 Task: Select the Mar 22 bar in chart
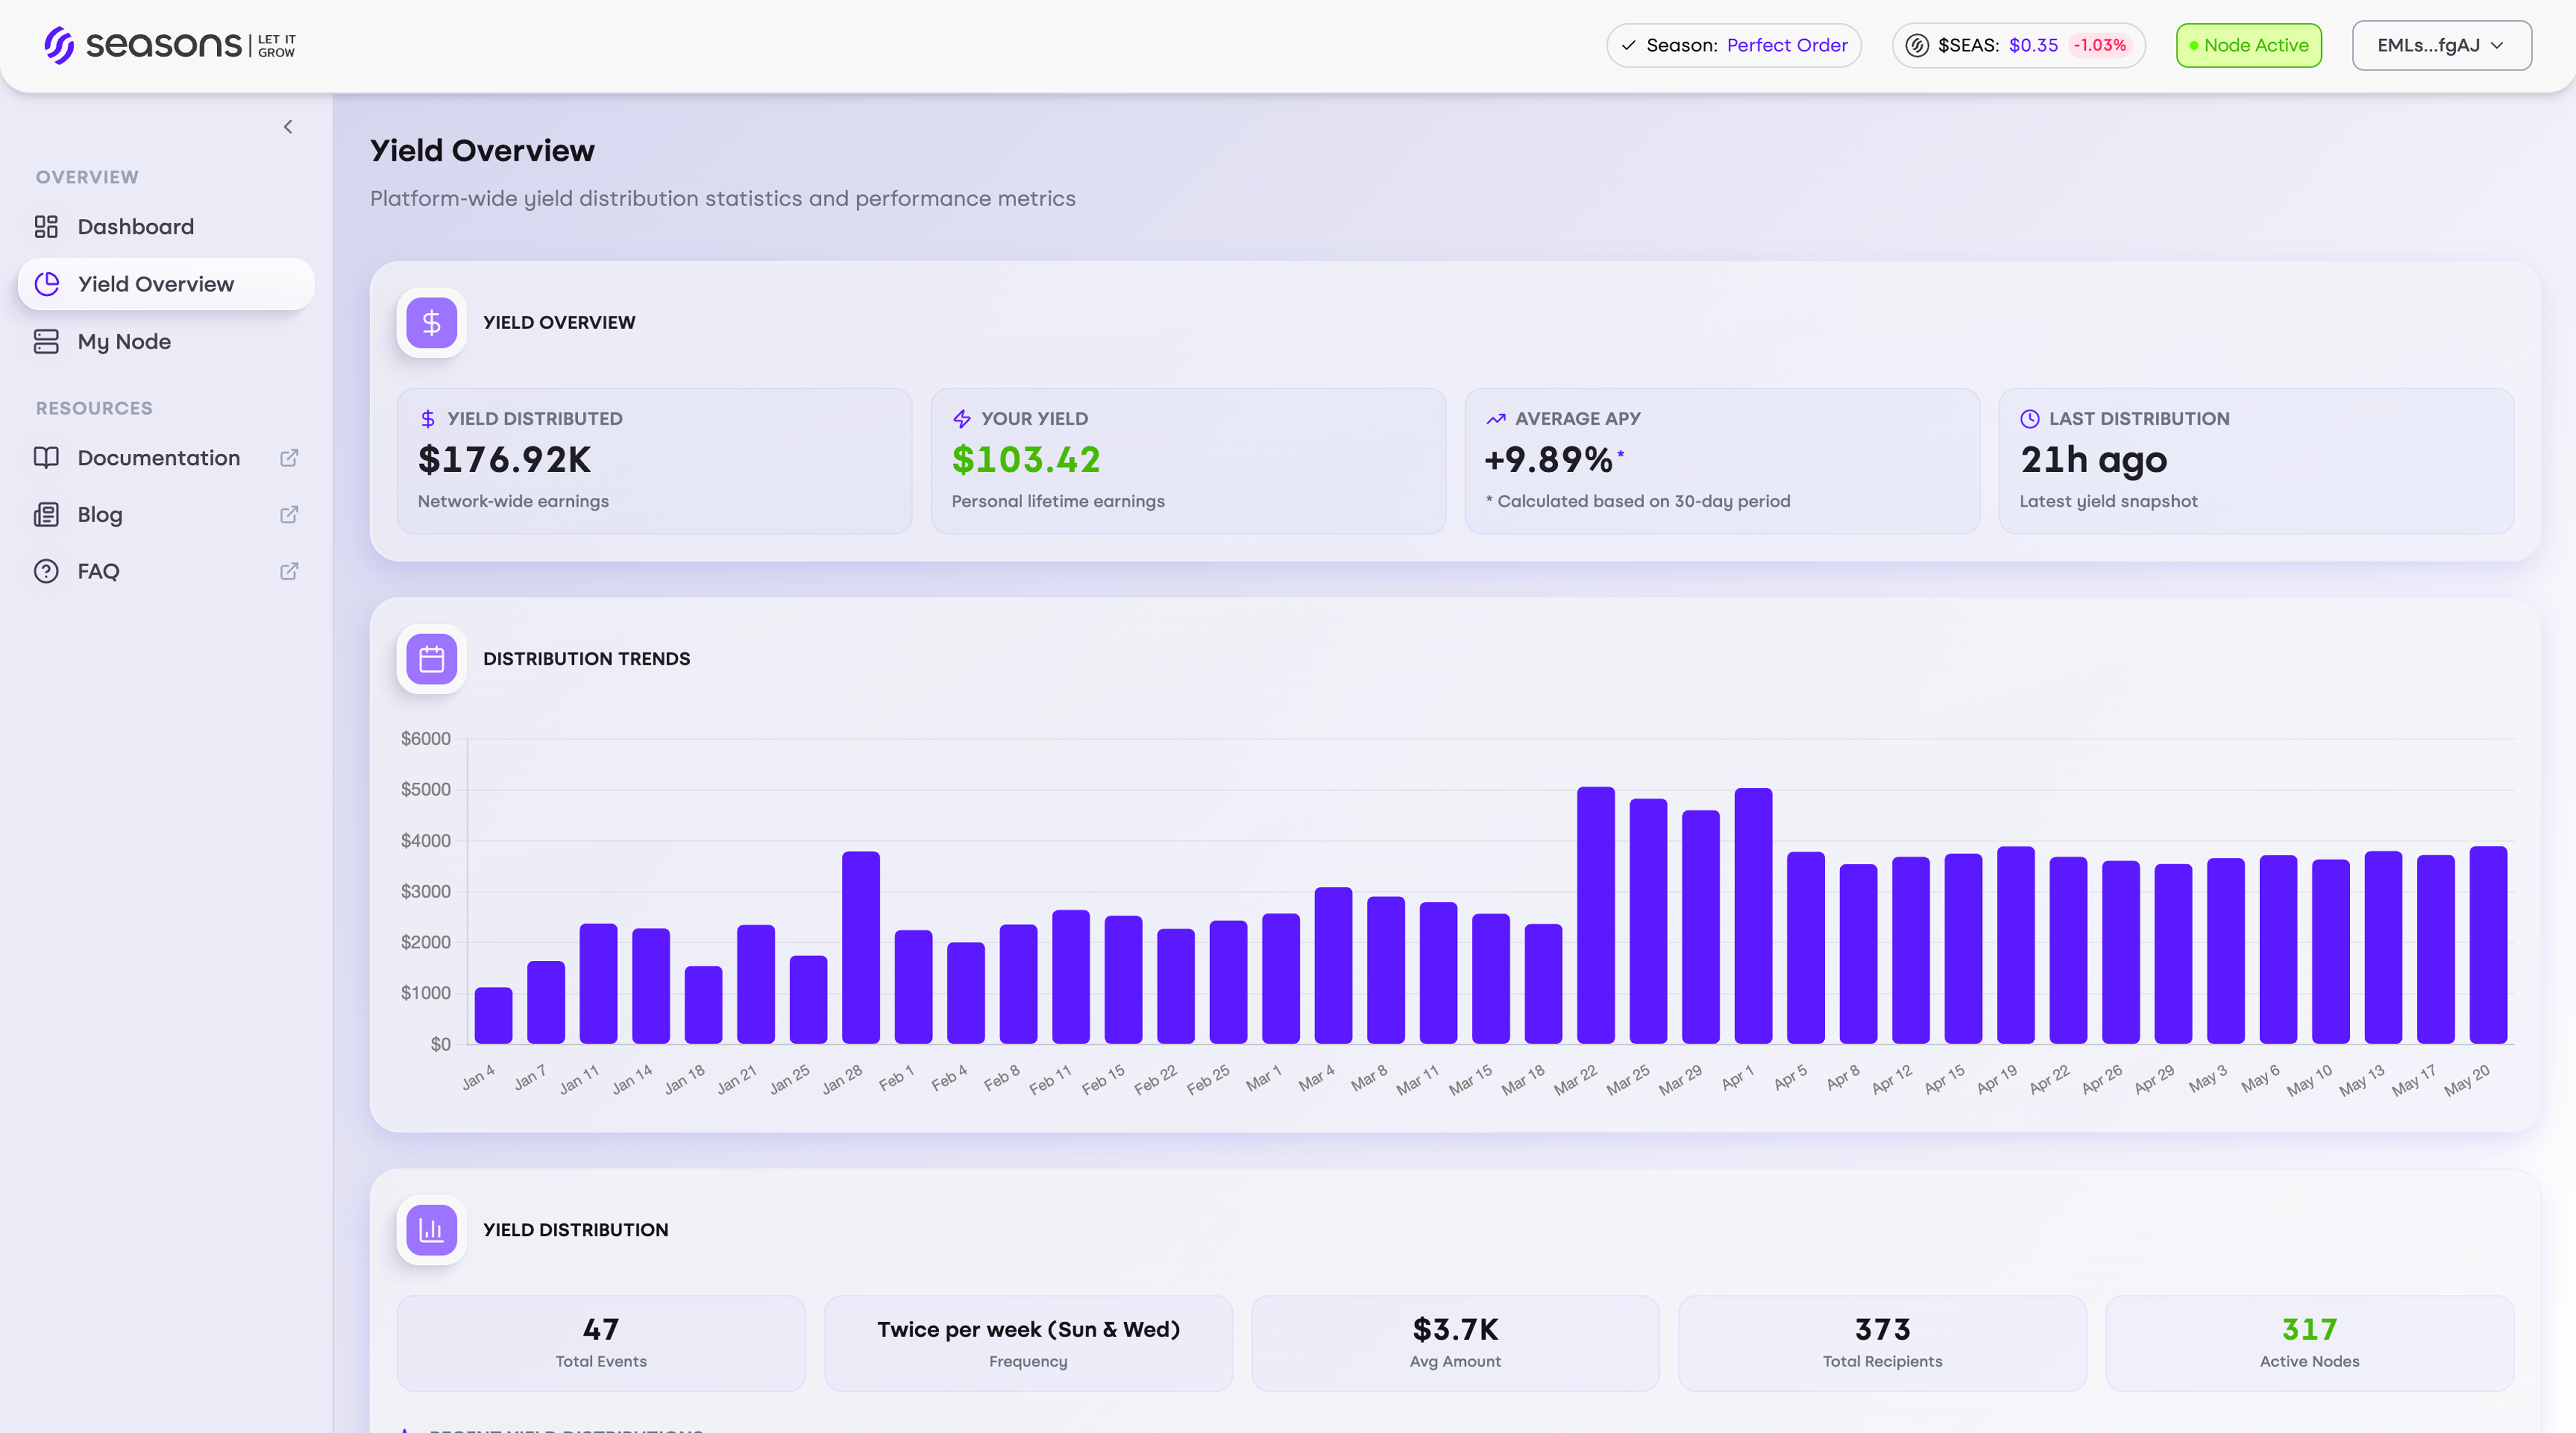(1596, 916)
